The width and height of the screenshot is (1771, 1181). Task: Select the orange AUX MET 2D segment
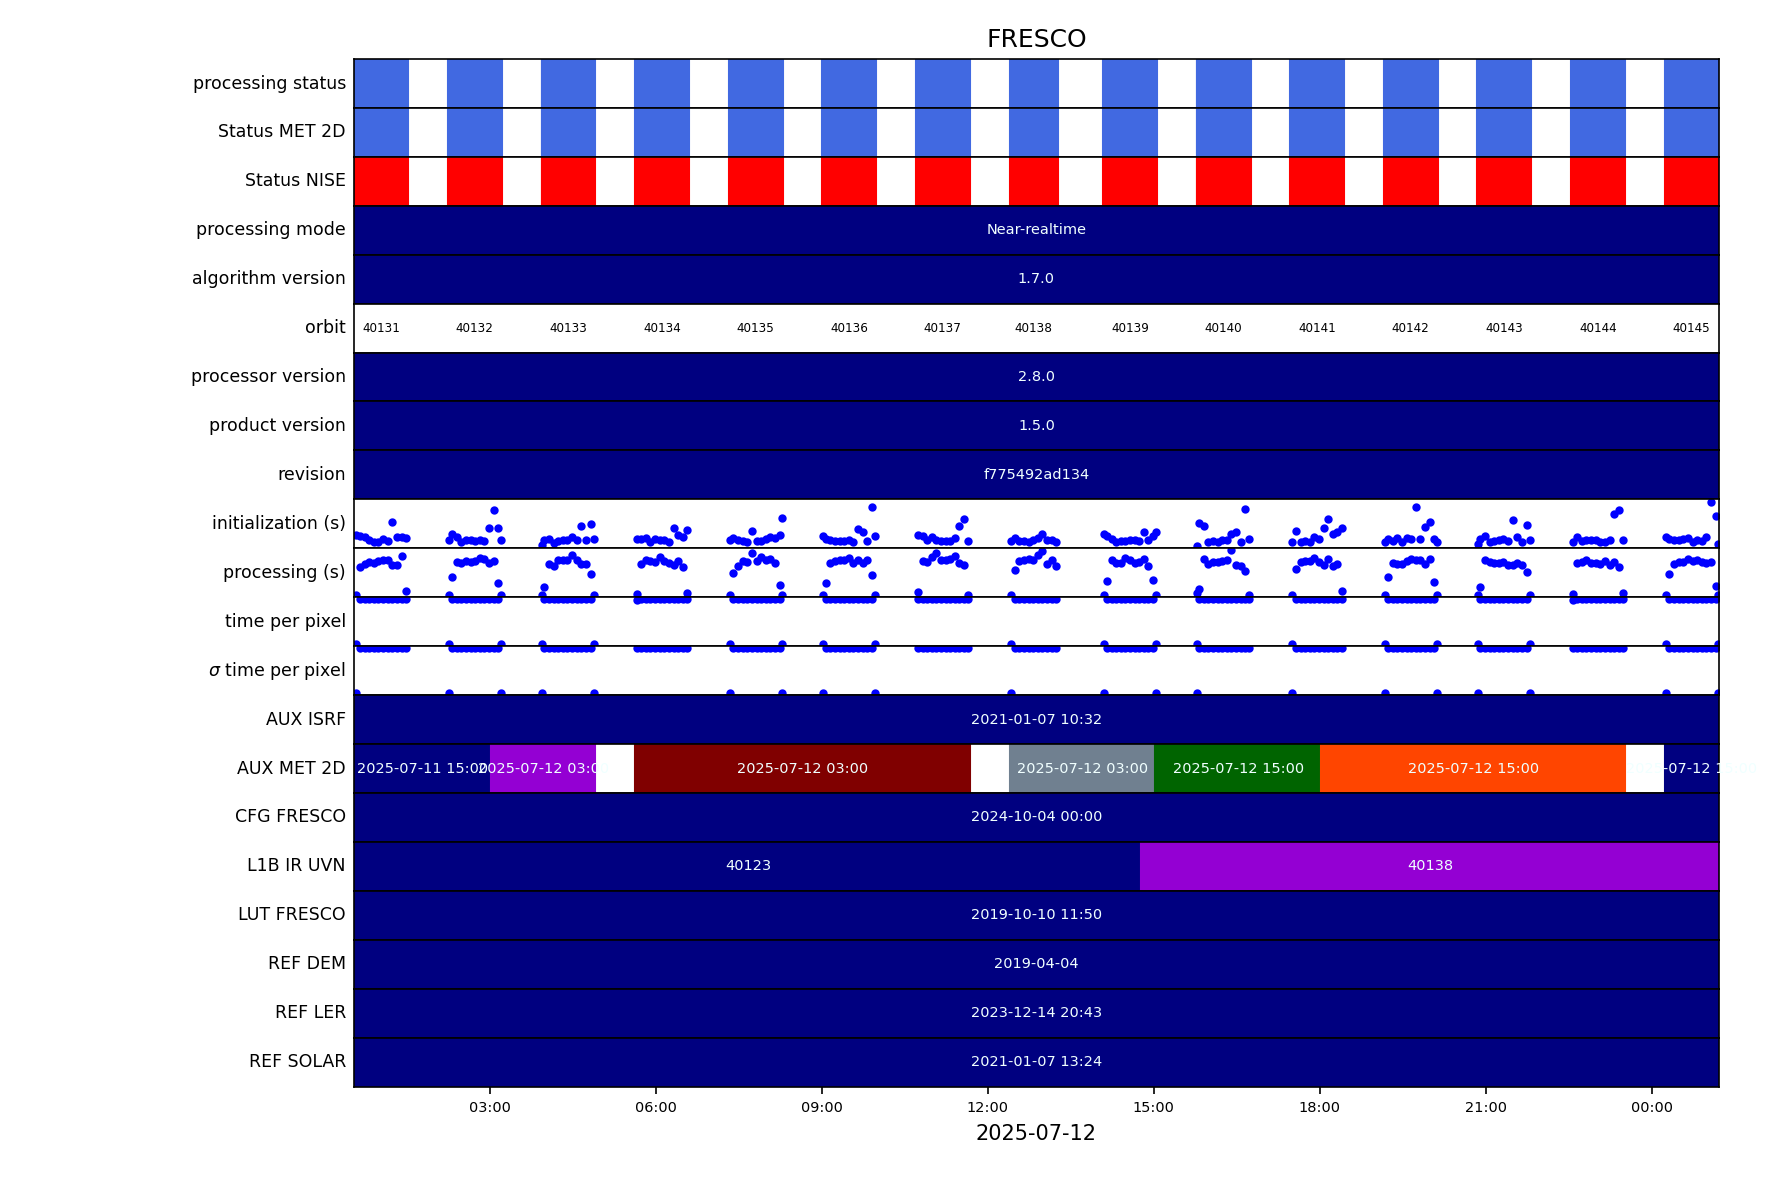pyautogui.click(x=1472, y=768)
